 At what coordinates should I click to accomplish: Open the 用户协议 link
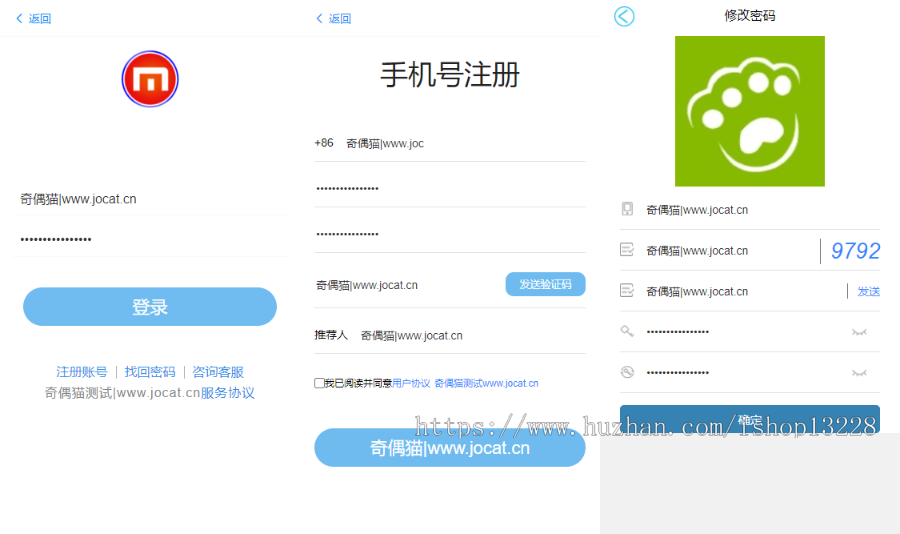411,383
